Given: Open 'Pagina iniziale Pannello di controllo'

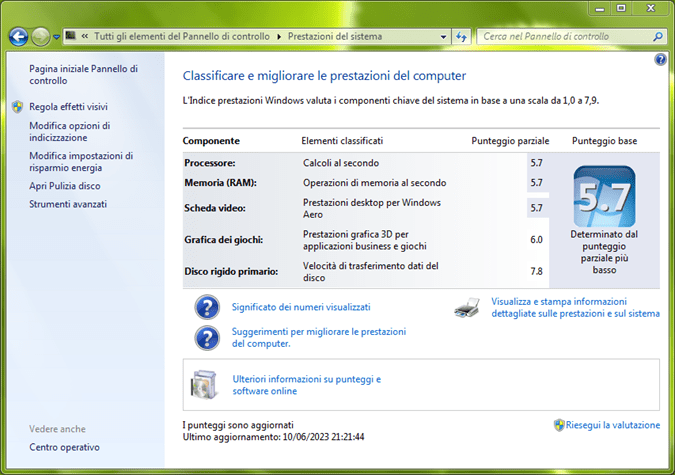Looking at the screenshot, I should 84,75.
